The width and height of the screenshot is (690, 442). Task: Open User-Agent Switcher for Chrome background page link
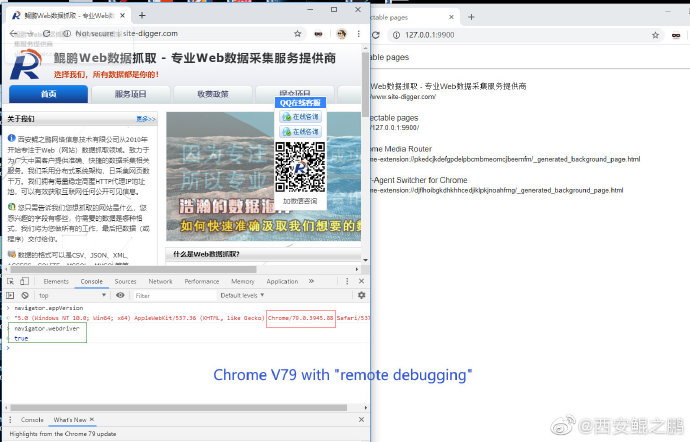[497, 190]
